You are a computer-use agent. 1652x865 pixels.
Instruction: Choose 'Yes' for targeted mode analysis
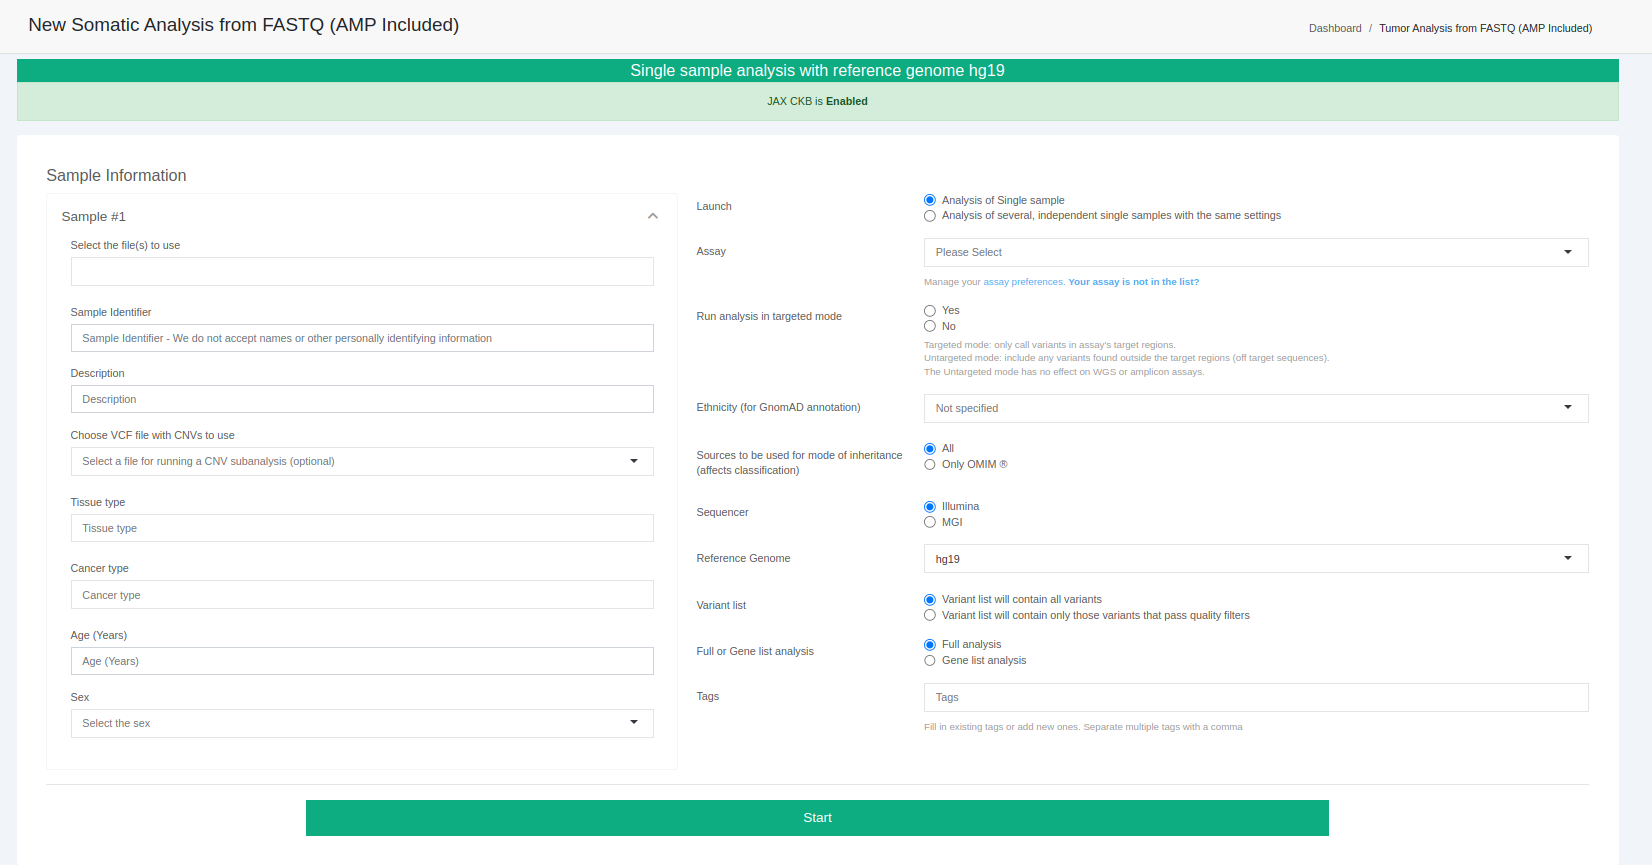click(930, 311)
